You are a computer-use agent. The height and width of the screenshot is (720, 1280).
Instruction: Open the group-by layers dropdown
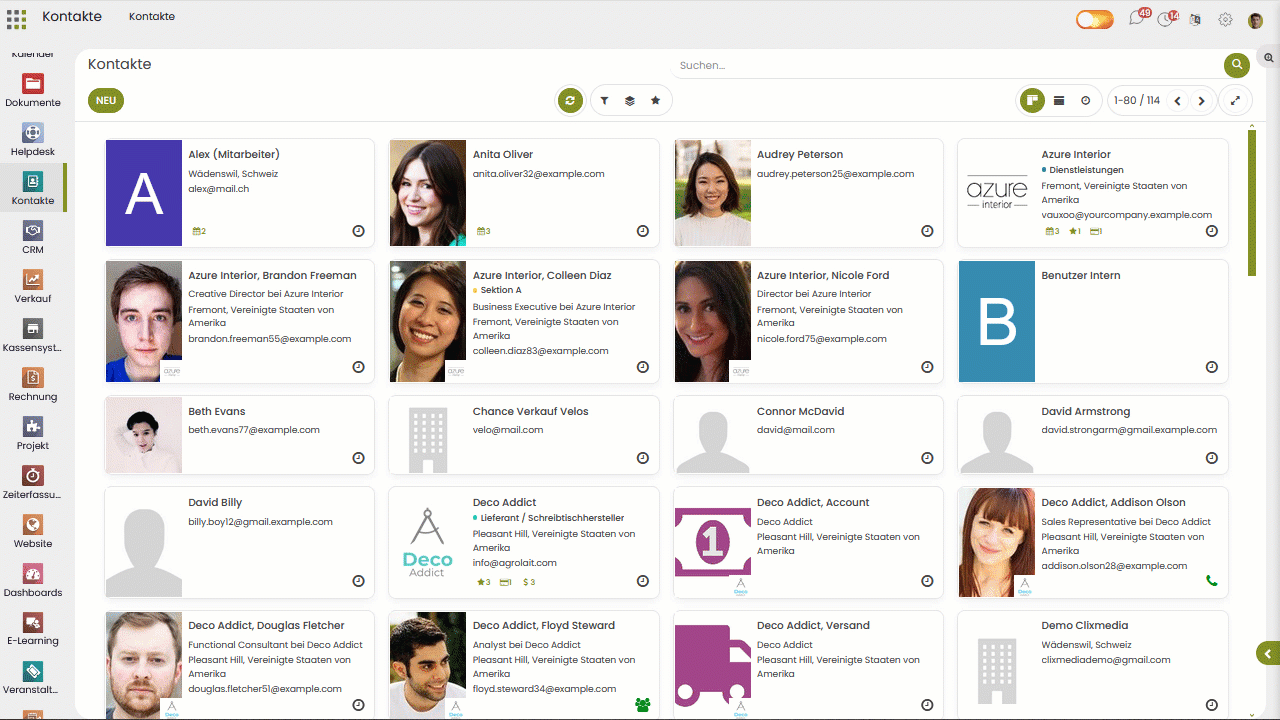pyautogui.click(x=630, y=101)
